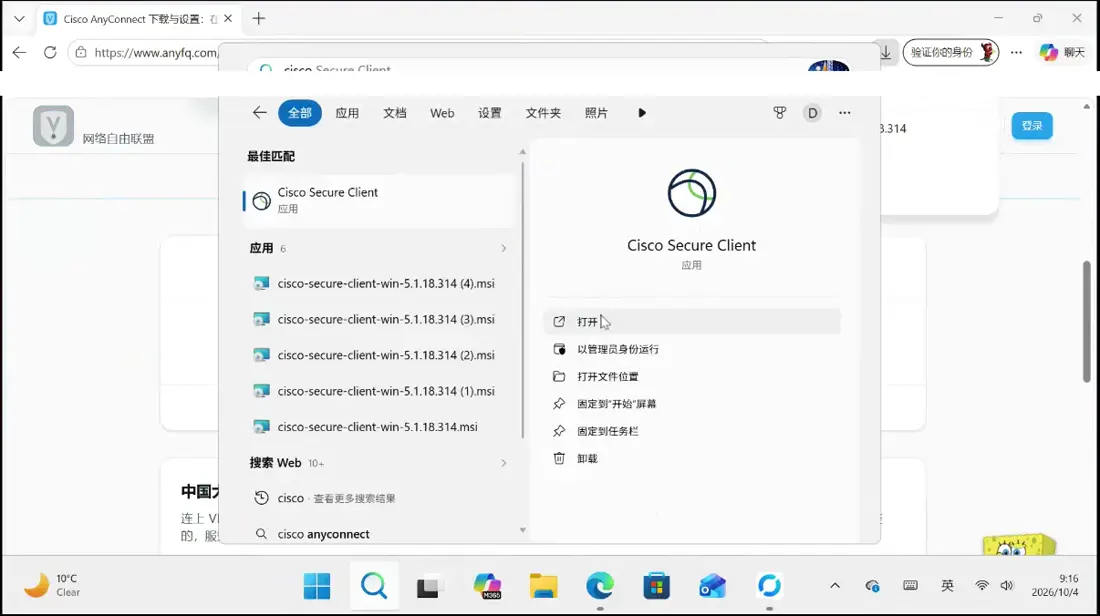
Task: Open Cisco Secure Client from the action list
Action: [692, 321]
